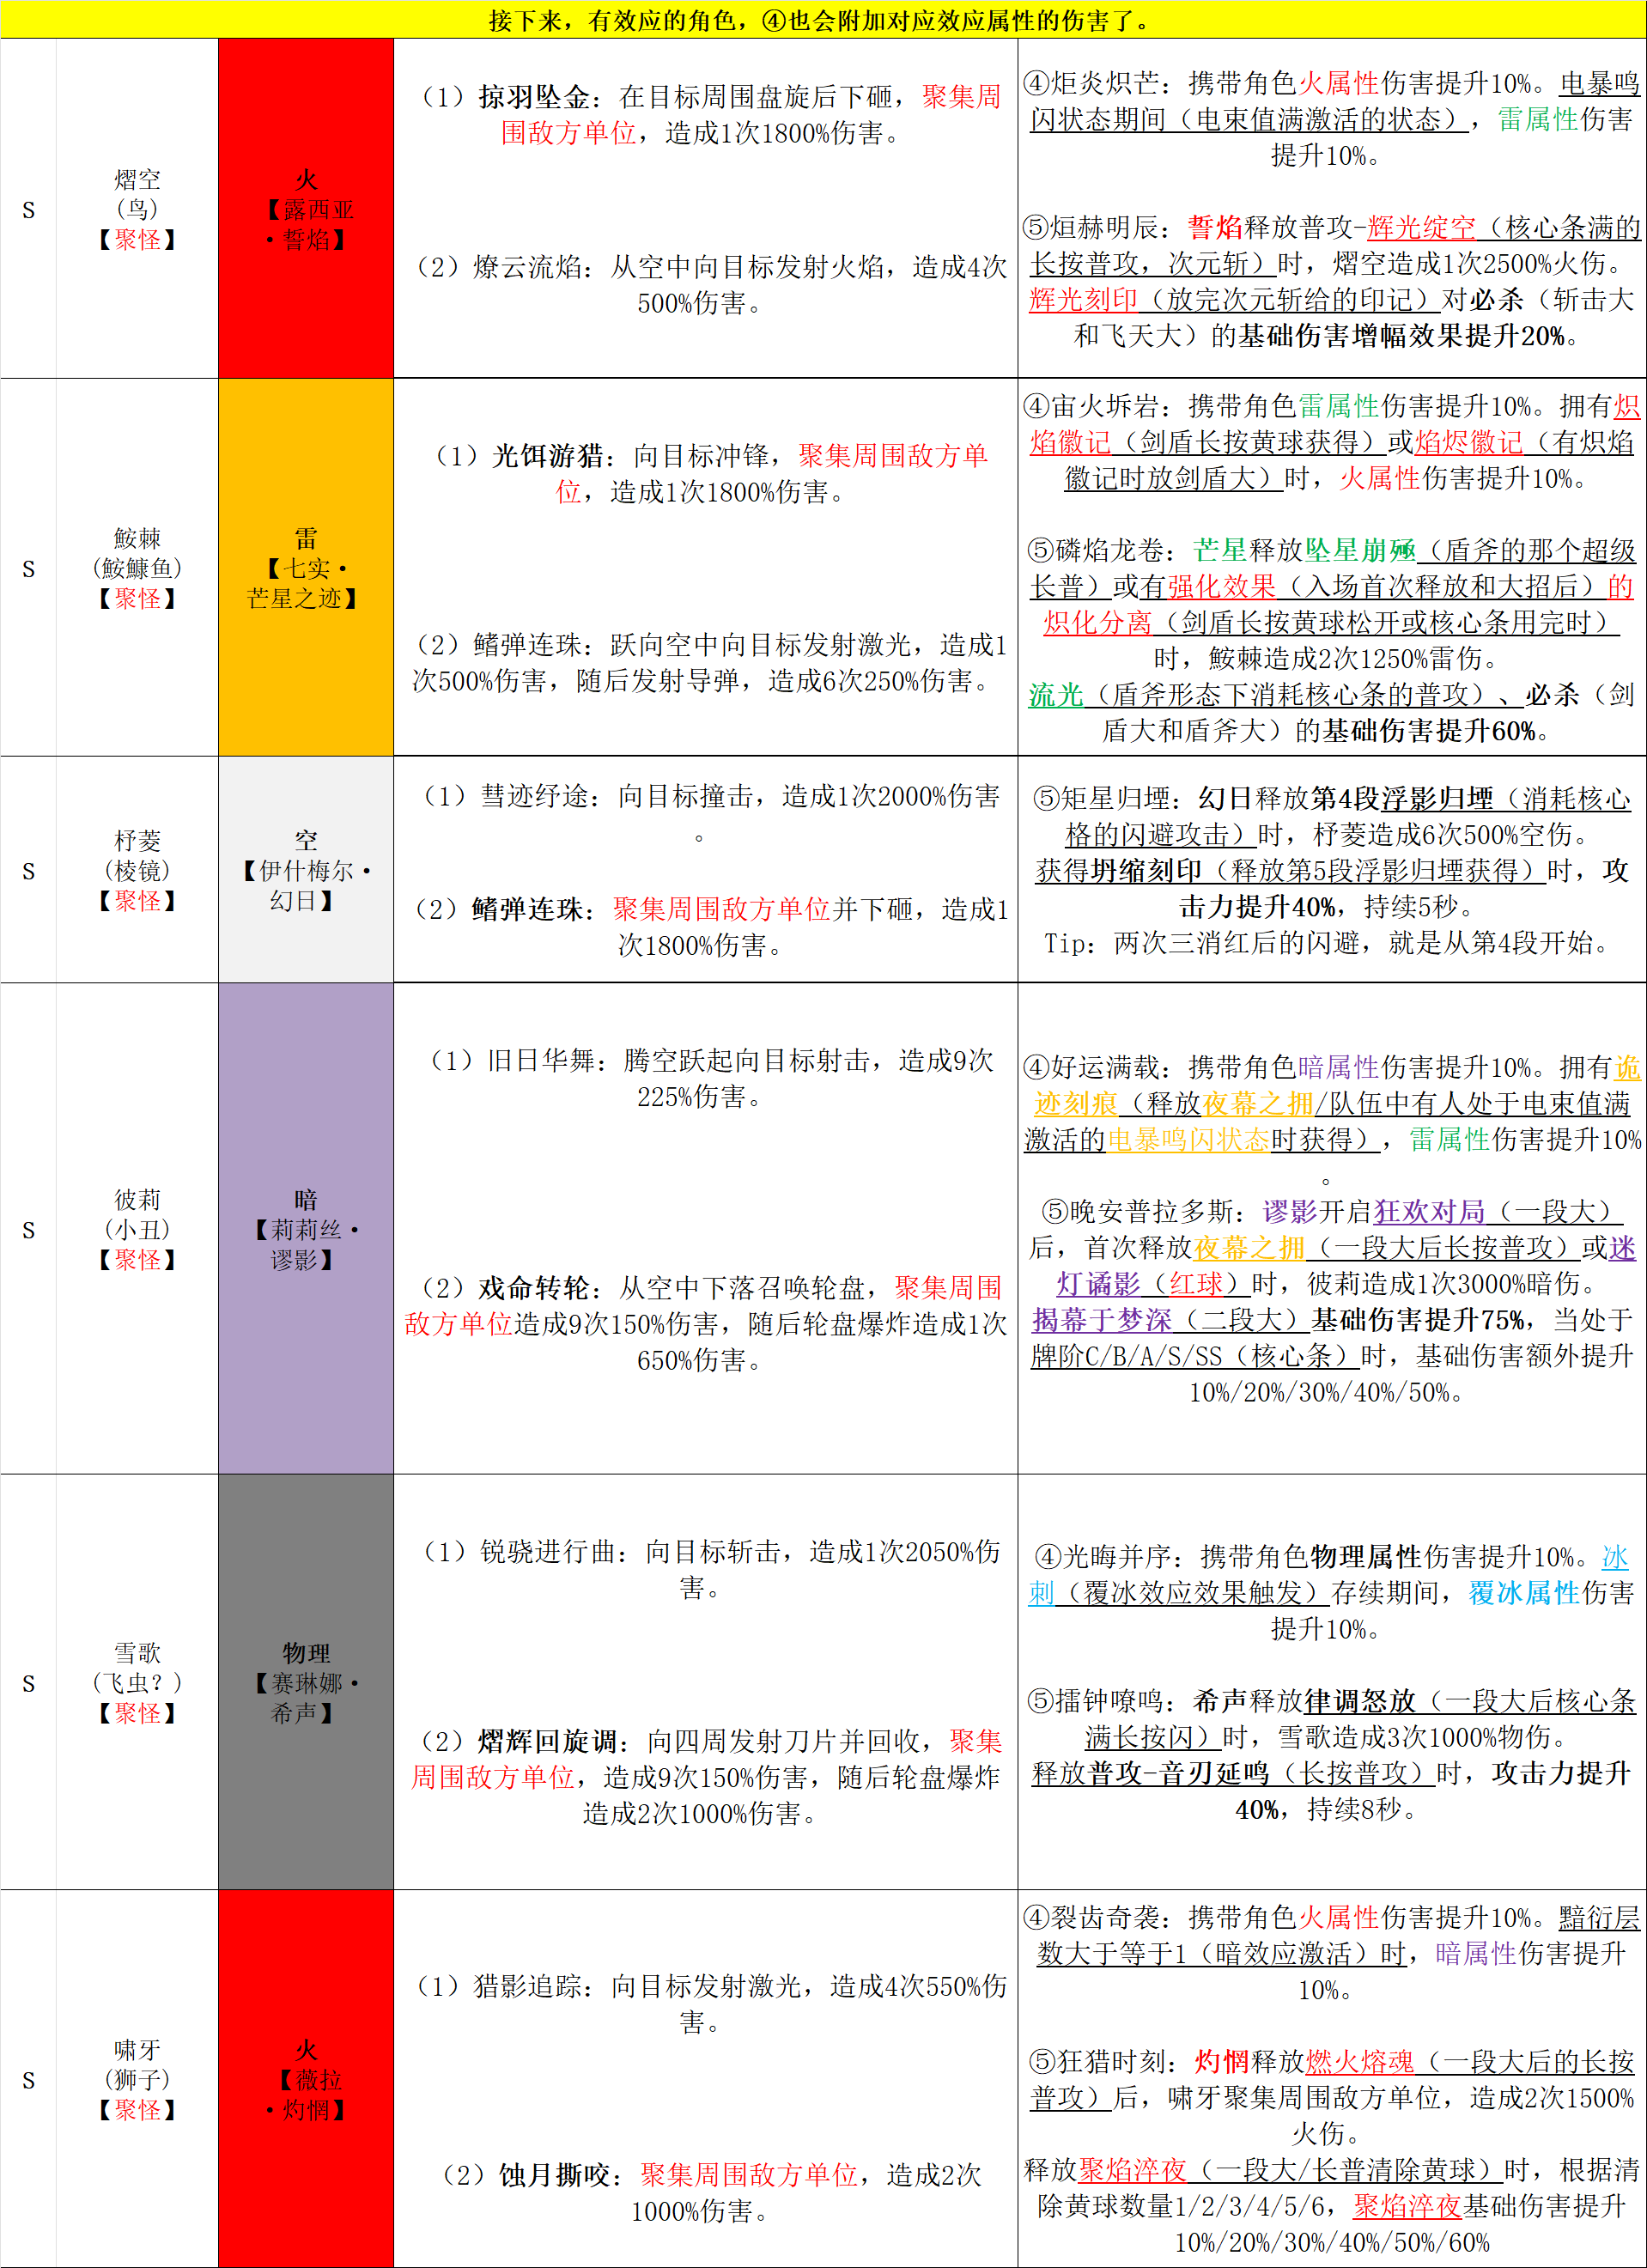Click the 杼菱（棱镜）name cell

click(x=137, y=869)
